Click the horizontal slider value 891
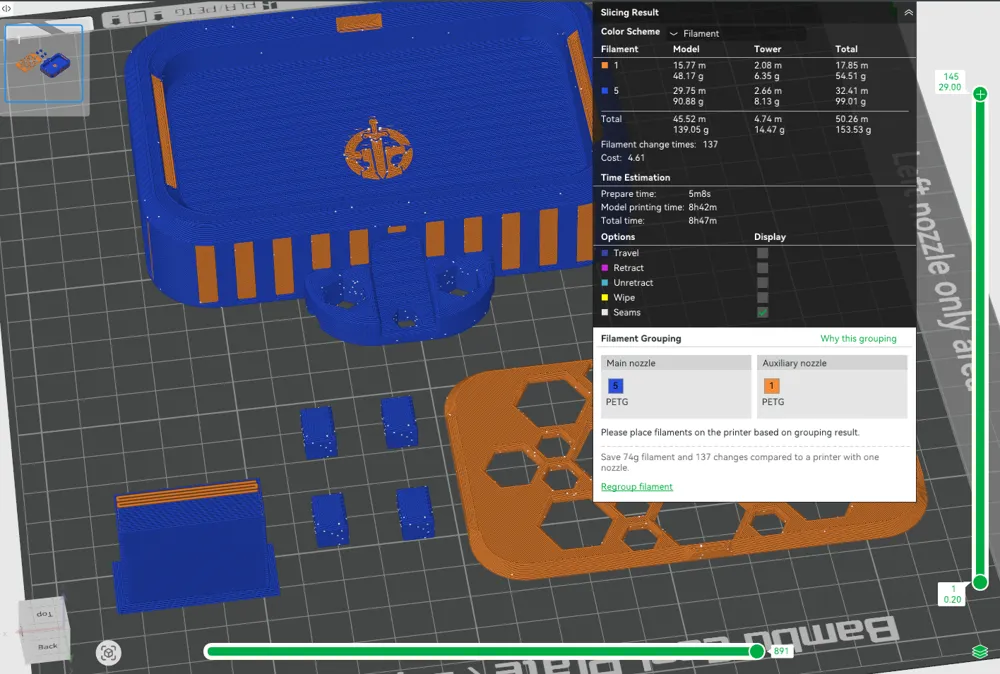The width and height of the screenshot is (1000, 674). (781, 651)
